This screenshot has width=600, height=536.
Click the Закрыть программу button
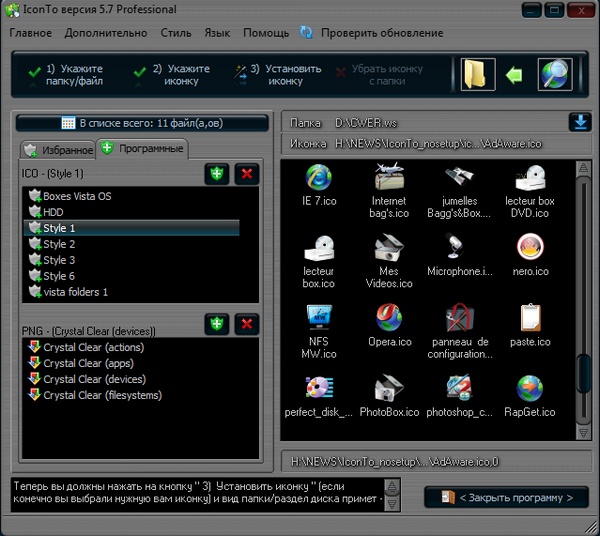tap(506, 497)
